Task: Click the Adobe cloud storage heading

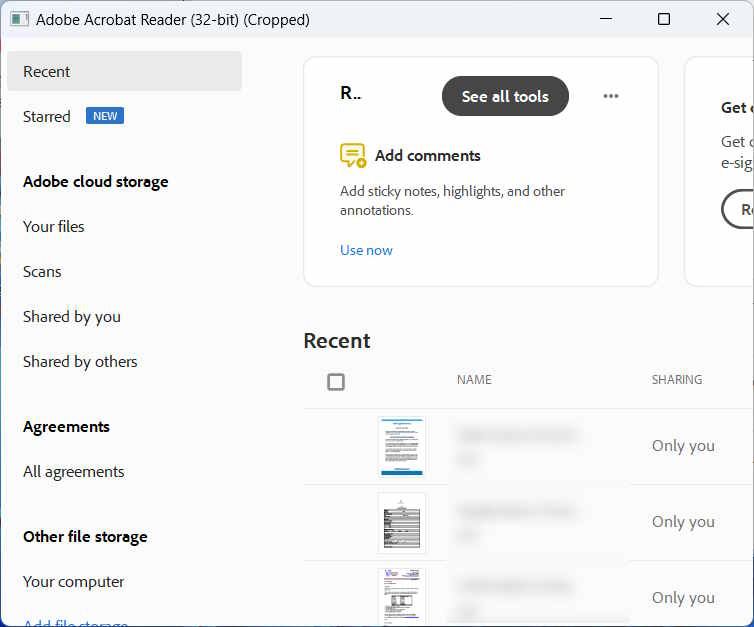Action: coord(96,181)
